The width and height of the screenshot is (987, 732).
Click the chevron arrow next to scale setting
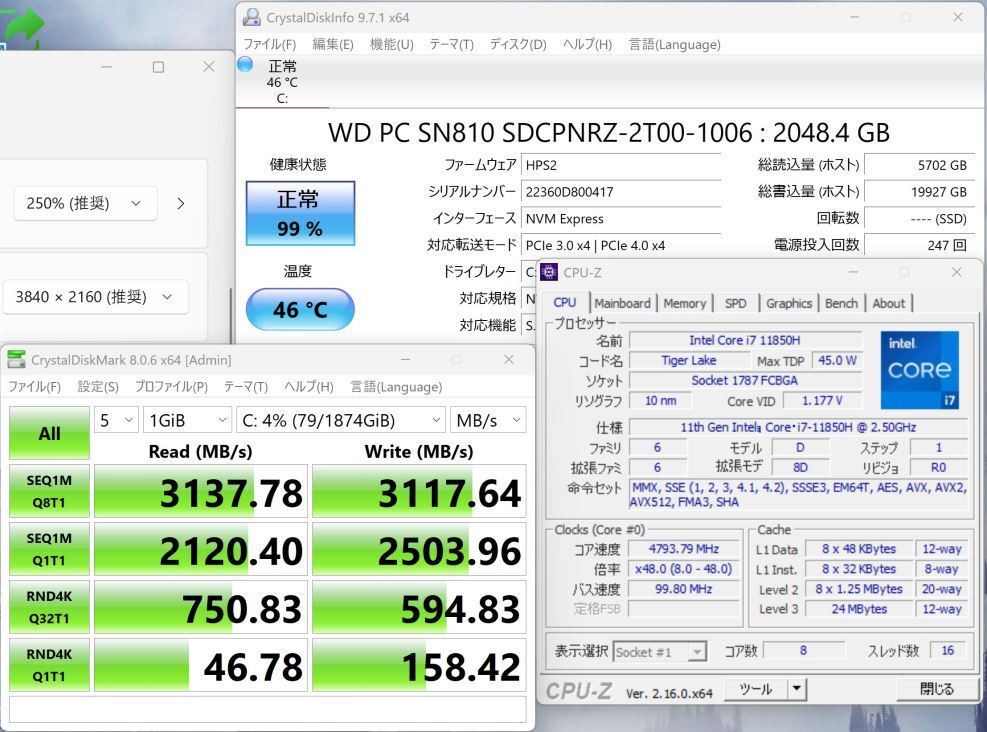coord(181,203)
